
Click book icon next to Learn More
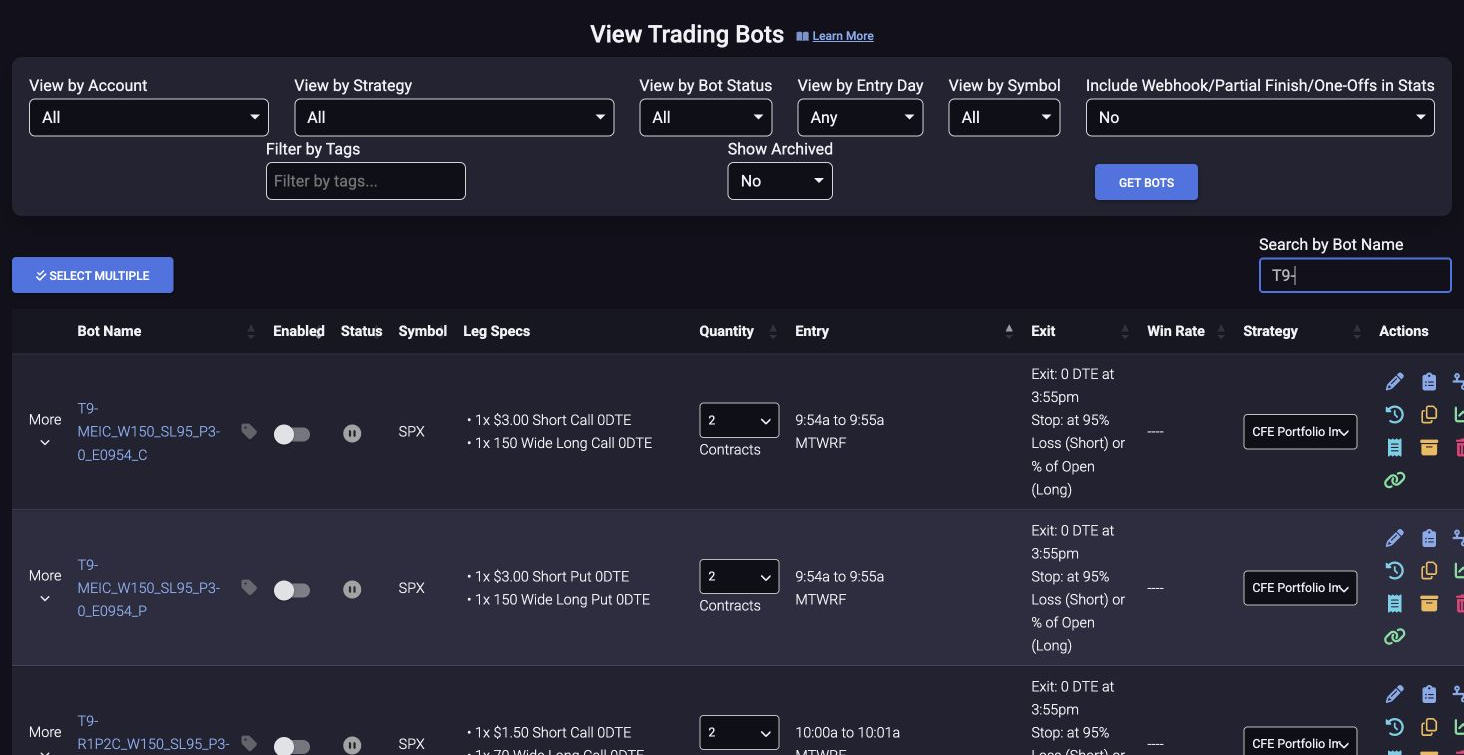(x=802, y=36)
